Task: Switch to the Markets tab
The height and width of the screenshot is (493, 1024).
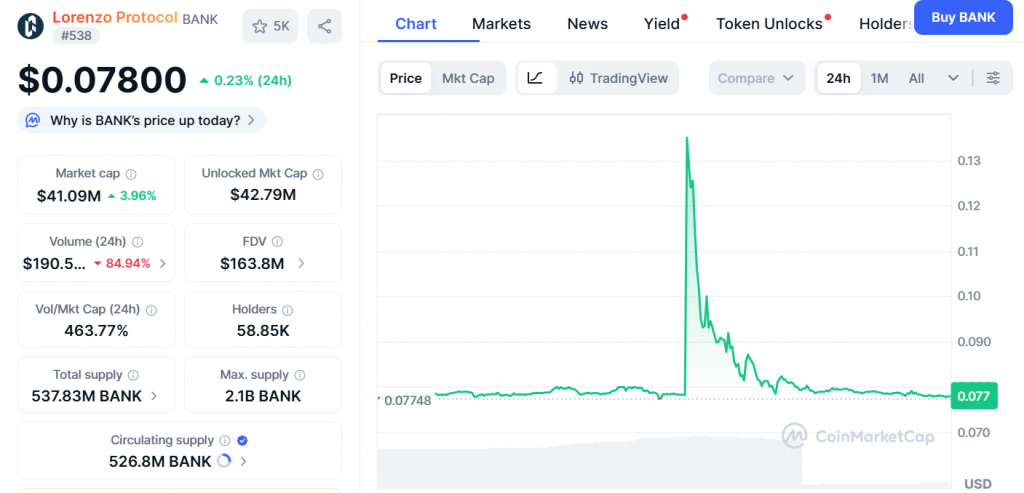Action: [502, 24]
